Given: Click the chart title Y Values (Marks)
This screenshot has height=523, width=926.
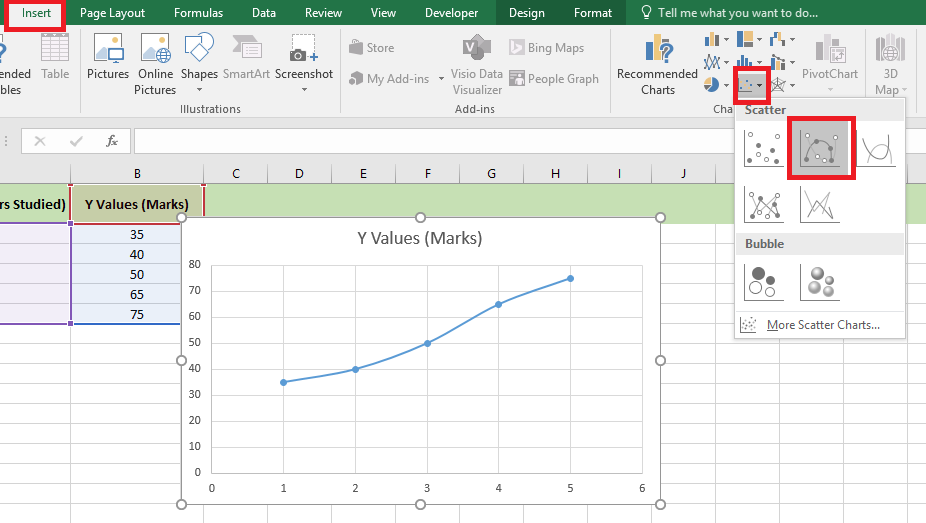Looking at the screenshot, I should coord(420,238).
